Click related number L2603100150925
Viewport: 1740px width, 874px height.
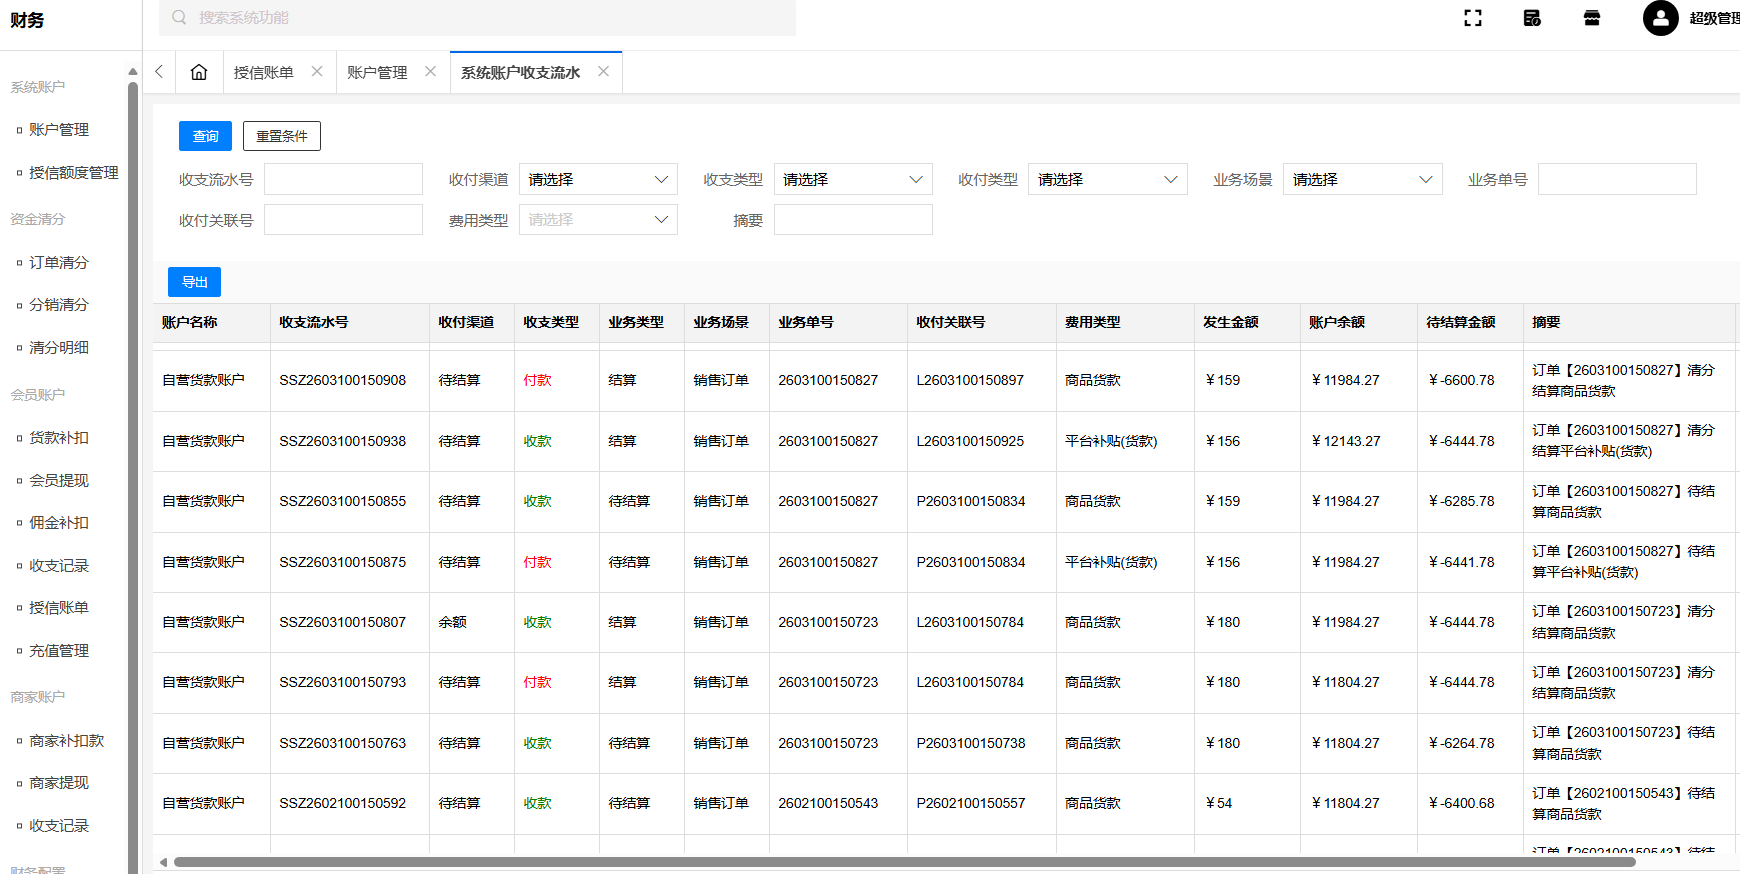tap(970, 441)
